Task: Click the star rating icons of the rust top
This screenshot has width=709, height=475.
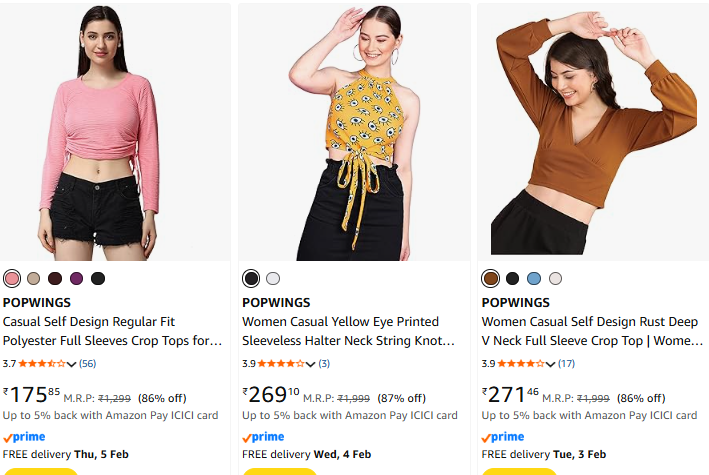Action: click(520, 363)
